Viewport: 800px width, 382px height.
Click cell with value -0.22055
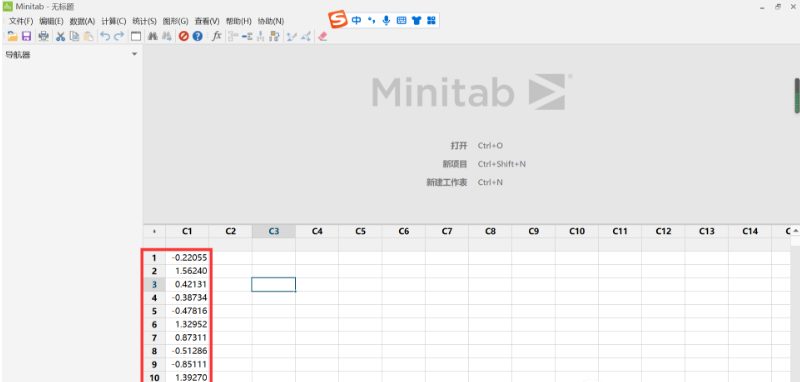(187, 258)
